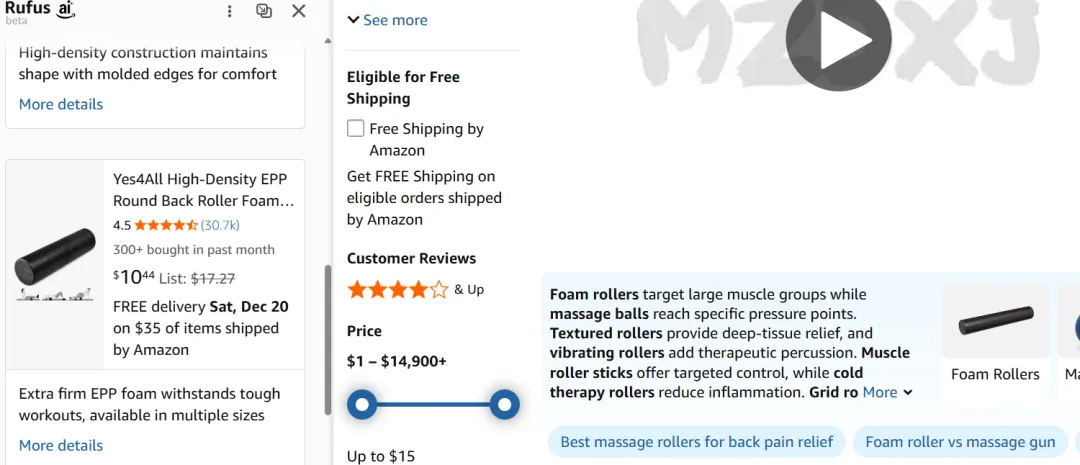Click the left handle of the price slider
The image size is (1080, 465).
click(363, 405)
